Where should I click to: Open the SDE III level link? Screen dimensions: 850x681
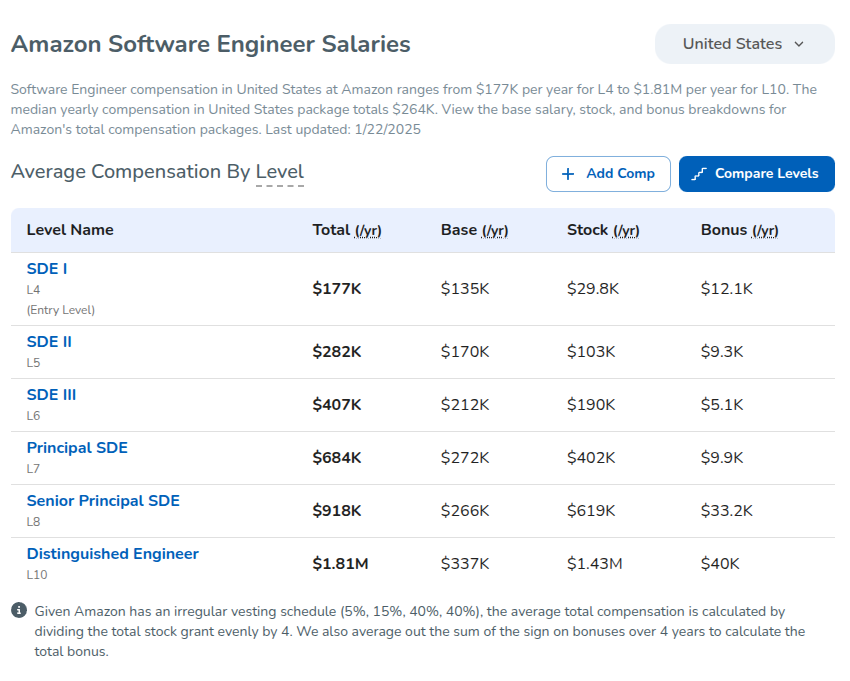[x=51, y=395]
